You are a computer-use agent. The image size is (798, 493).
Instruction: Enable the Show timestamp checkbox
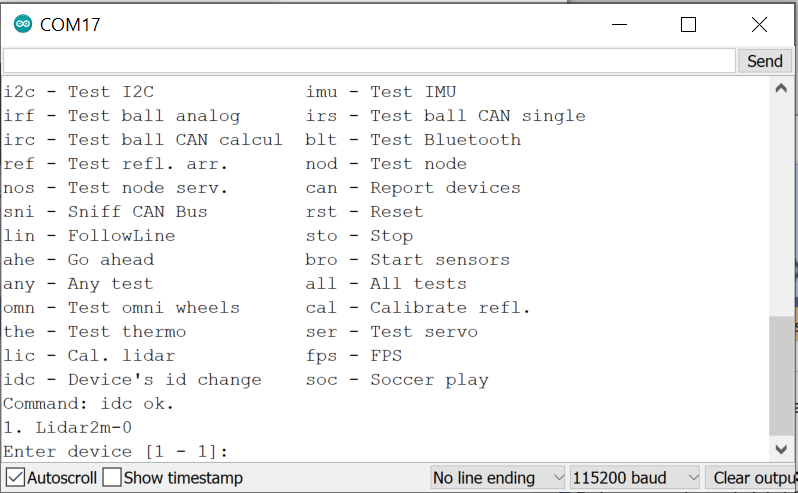coord(113,478)
